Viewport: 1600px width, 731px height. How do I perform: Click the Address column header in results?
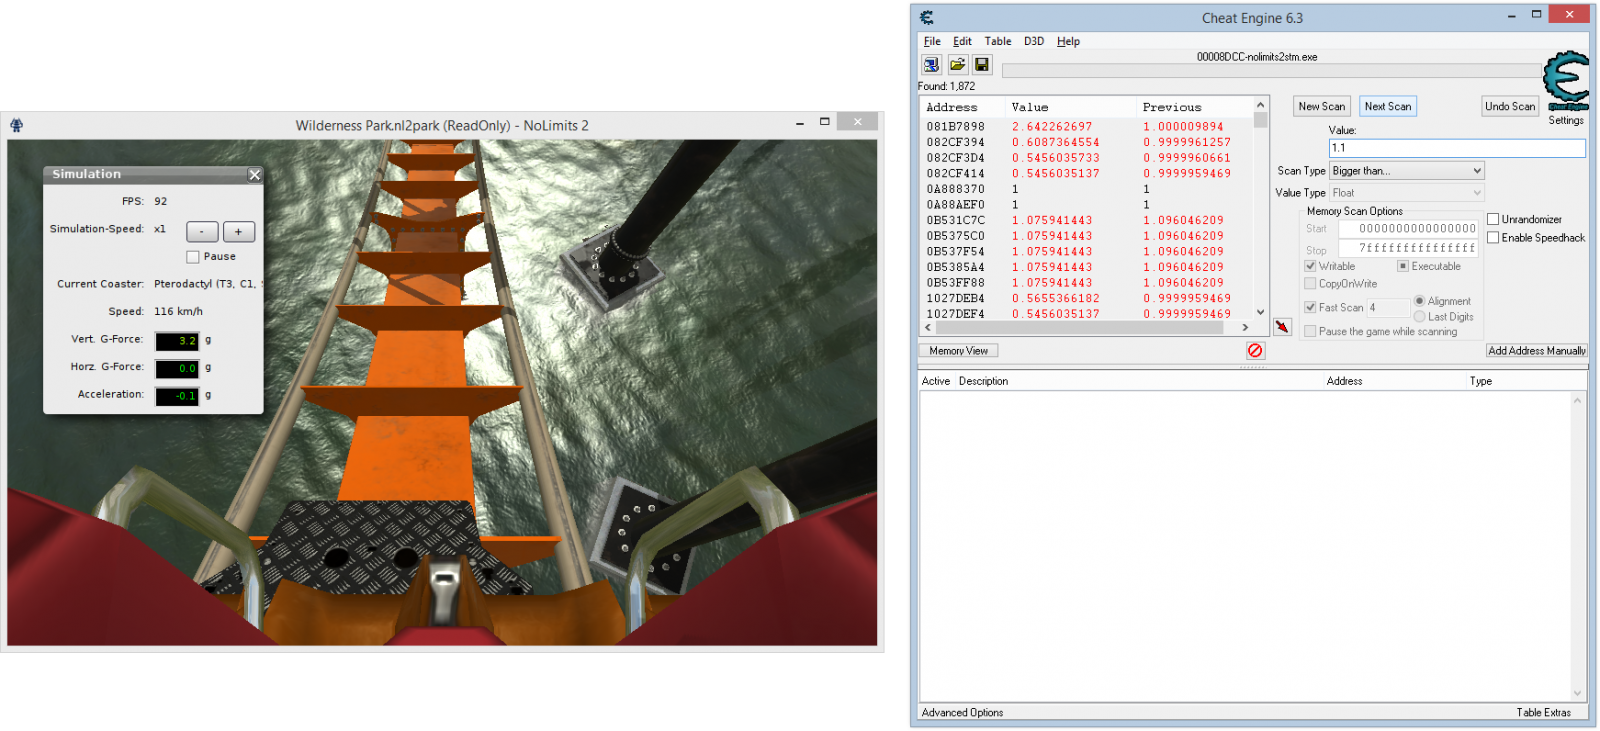[962, 107]
